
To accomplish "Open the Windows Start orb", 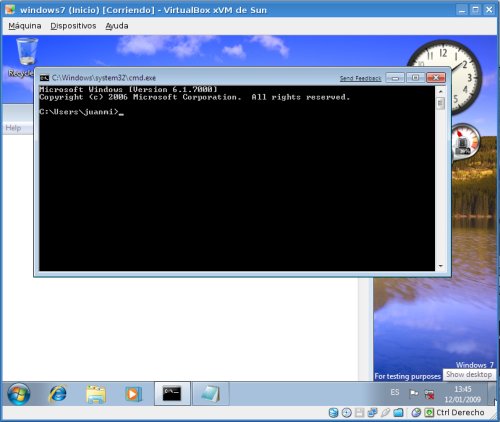I will (19, 394).
